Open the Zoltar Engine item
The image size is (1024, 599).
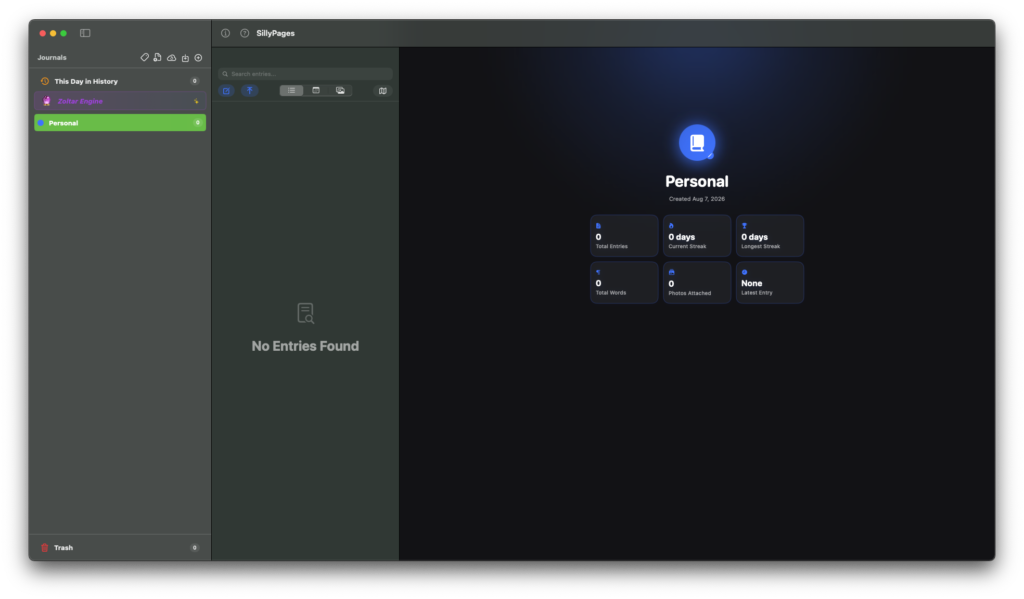[x=120, y=101]
